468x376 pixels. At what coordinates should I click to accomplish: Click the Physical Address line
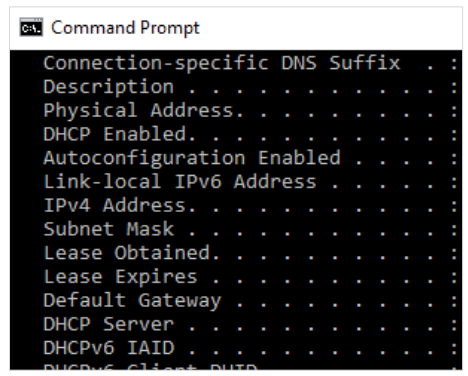250,111
